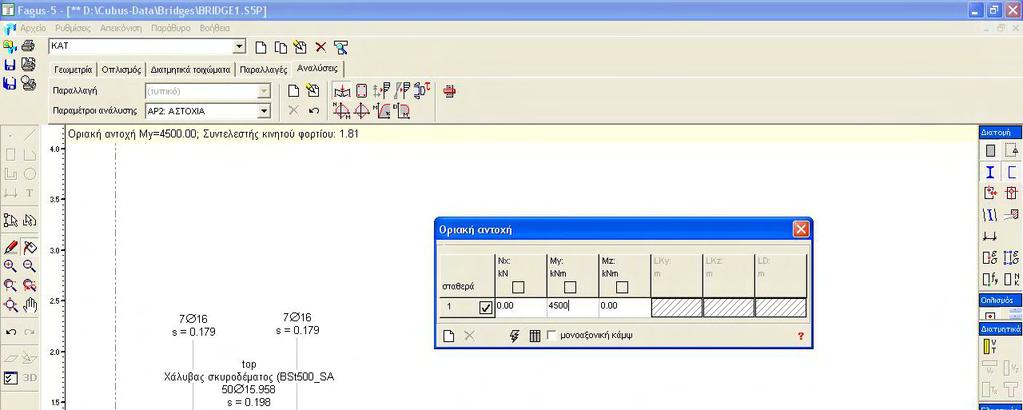Toggle the Nx column checkbox
The image size is (1023, 410).
[518, 287]
